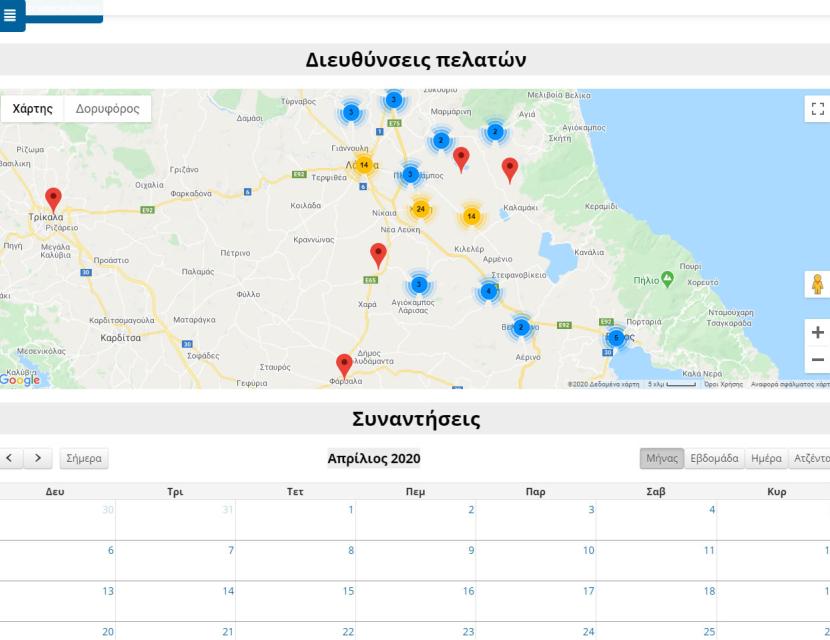Select the Εβδομάδα week view

[x=714, y=458]
